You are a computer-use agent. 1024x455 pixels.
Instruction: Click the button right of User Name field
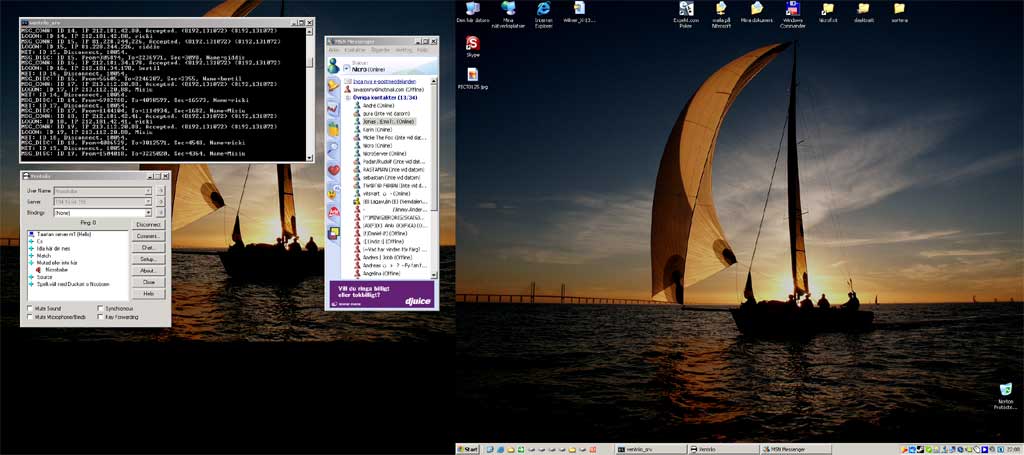161,191
